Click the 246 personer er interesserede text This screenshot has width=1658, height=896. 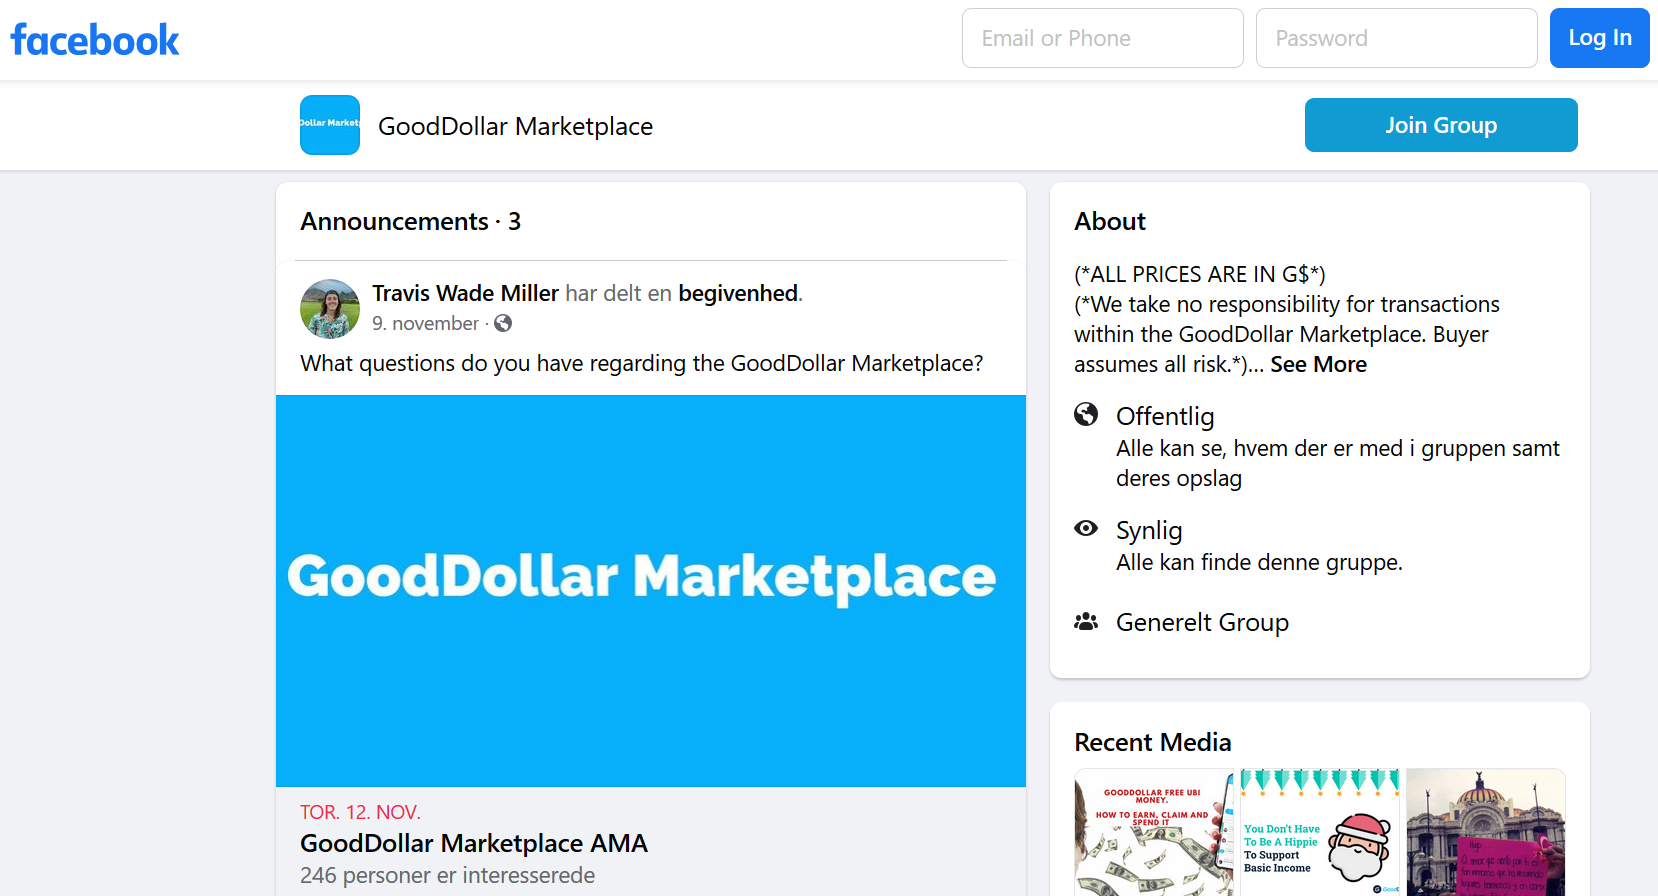447,875
